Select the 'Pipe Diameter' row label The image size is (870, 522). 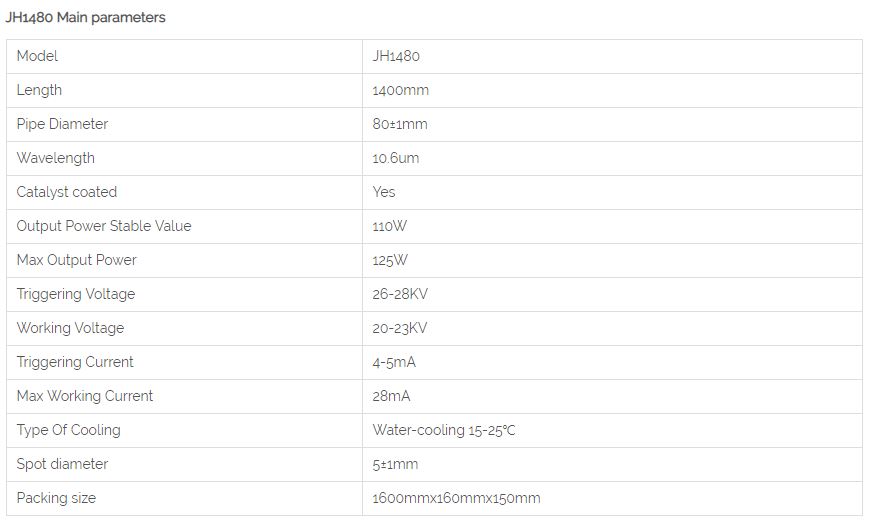coord(62,124)
